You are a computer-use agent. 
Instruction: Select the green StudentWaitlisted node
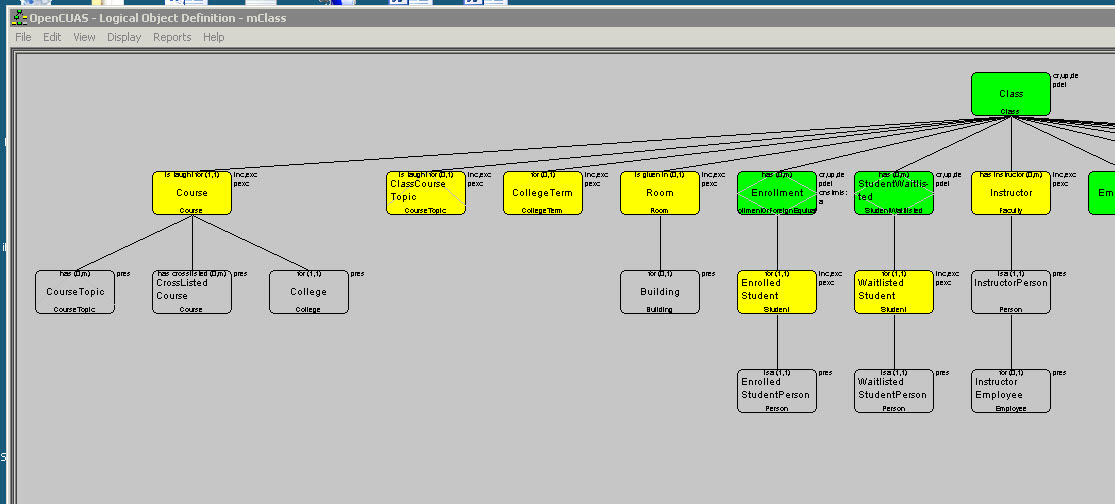coord(894,193)
